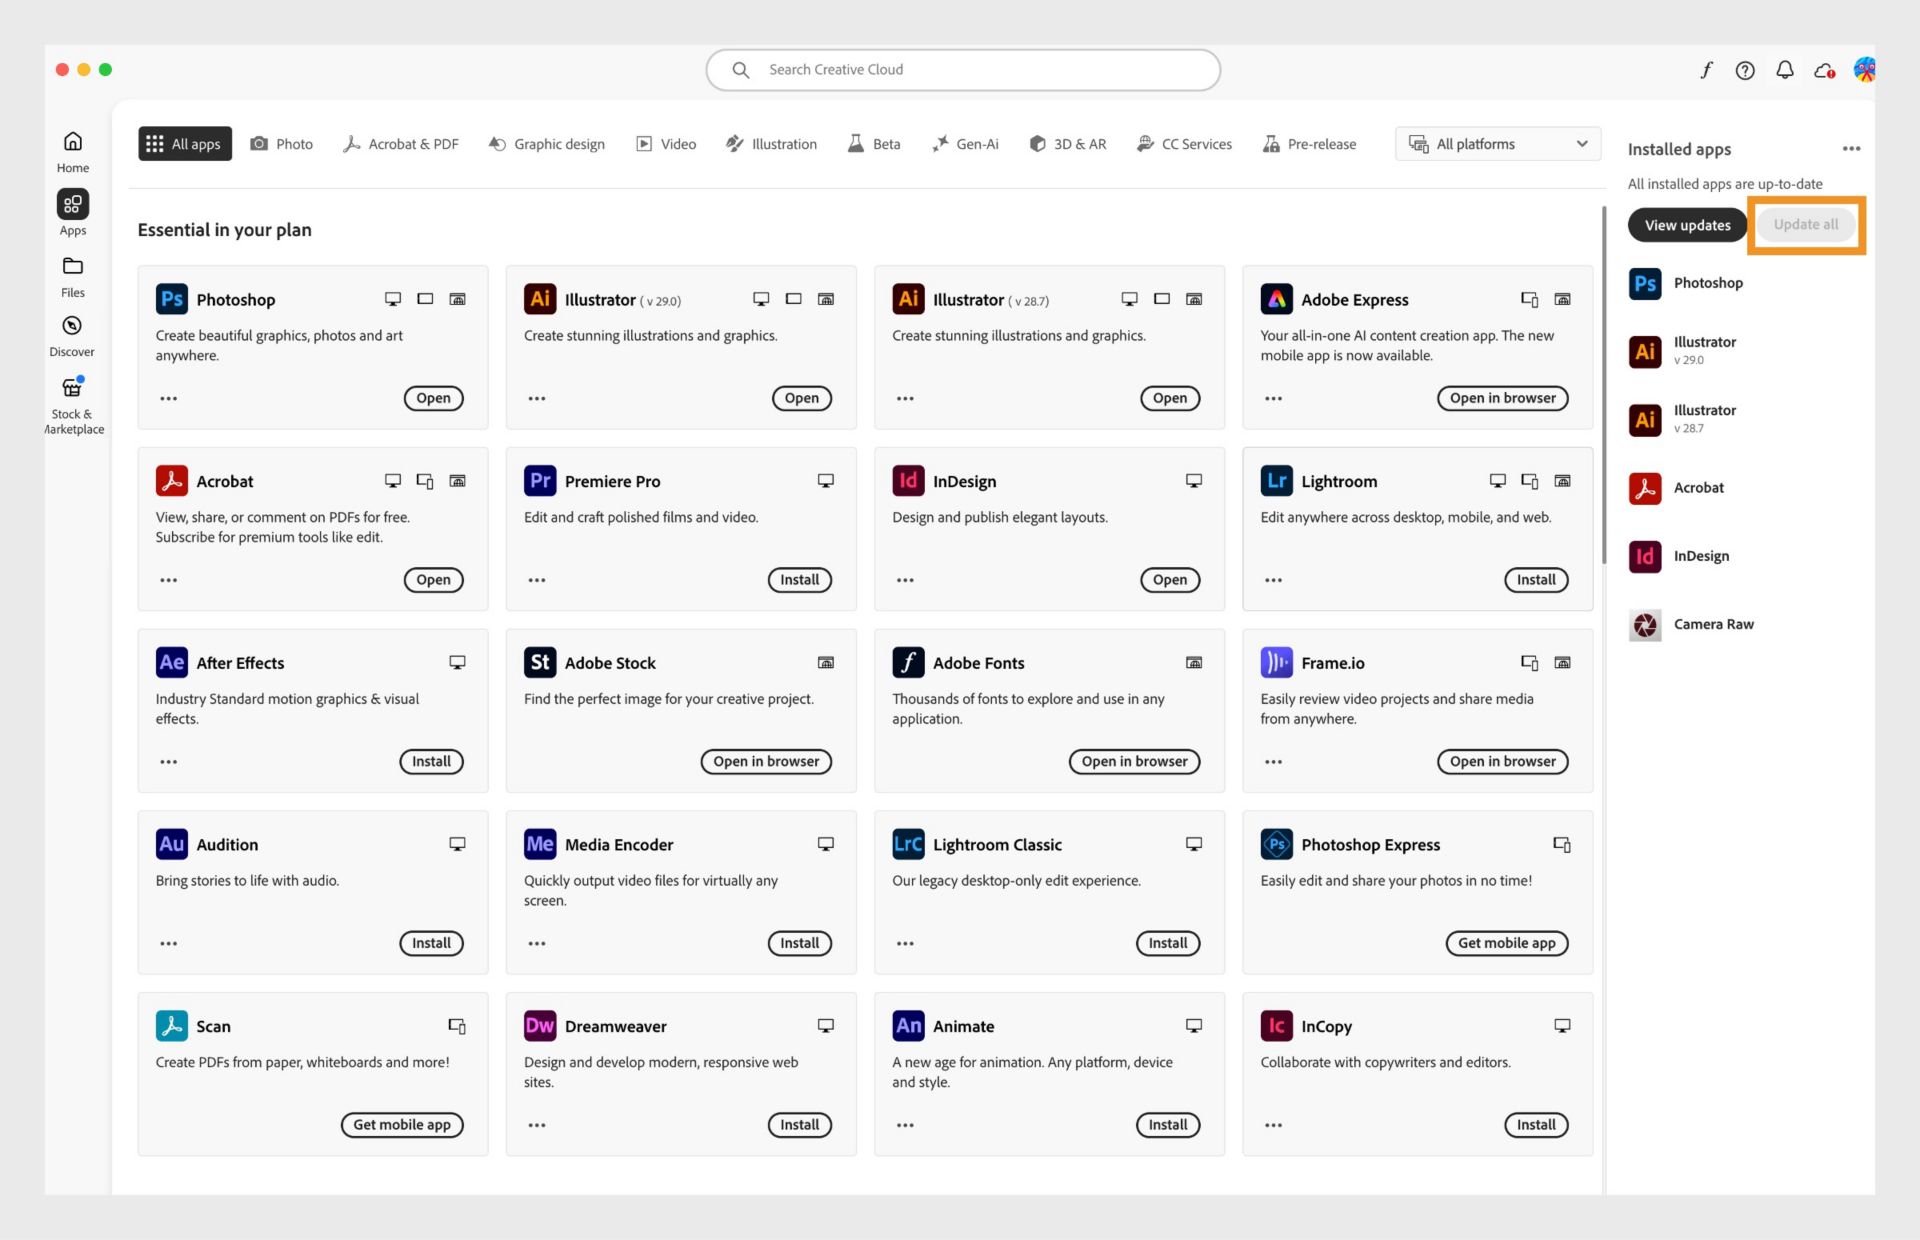1920x1240 pixels.
Task: Open Adobe Fonts via the f icon
Action: 1706,70
